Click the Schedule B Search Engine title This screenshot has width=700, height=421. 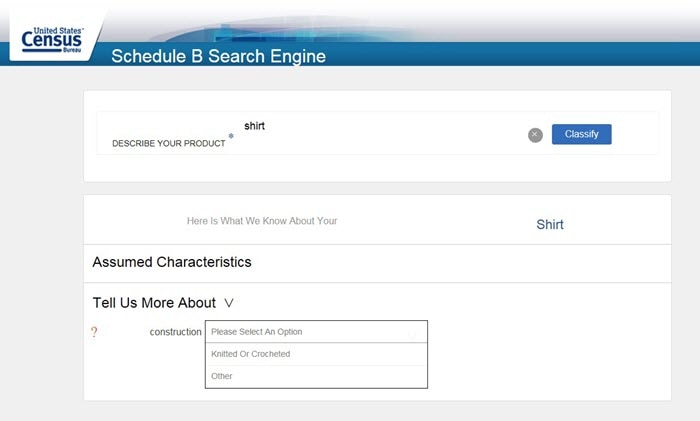click(x=218, y=56)
